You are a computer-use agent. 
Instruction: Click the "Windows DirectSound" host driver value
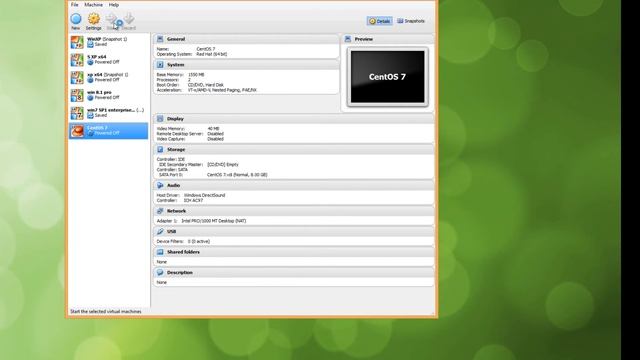(x=204, y=195)
